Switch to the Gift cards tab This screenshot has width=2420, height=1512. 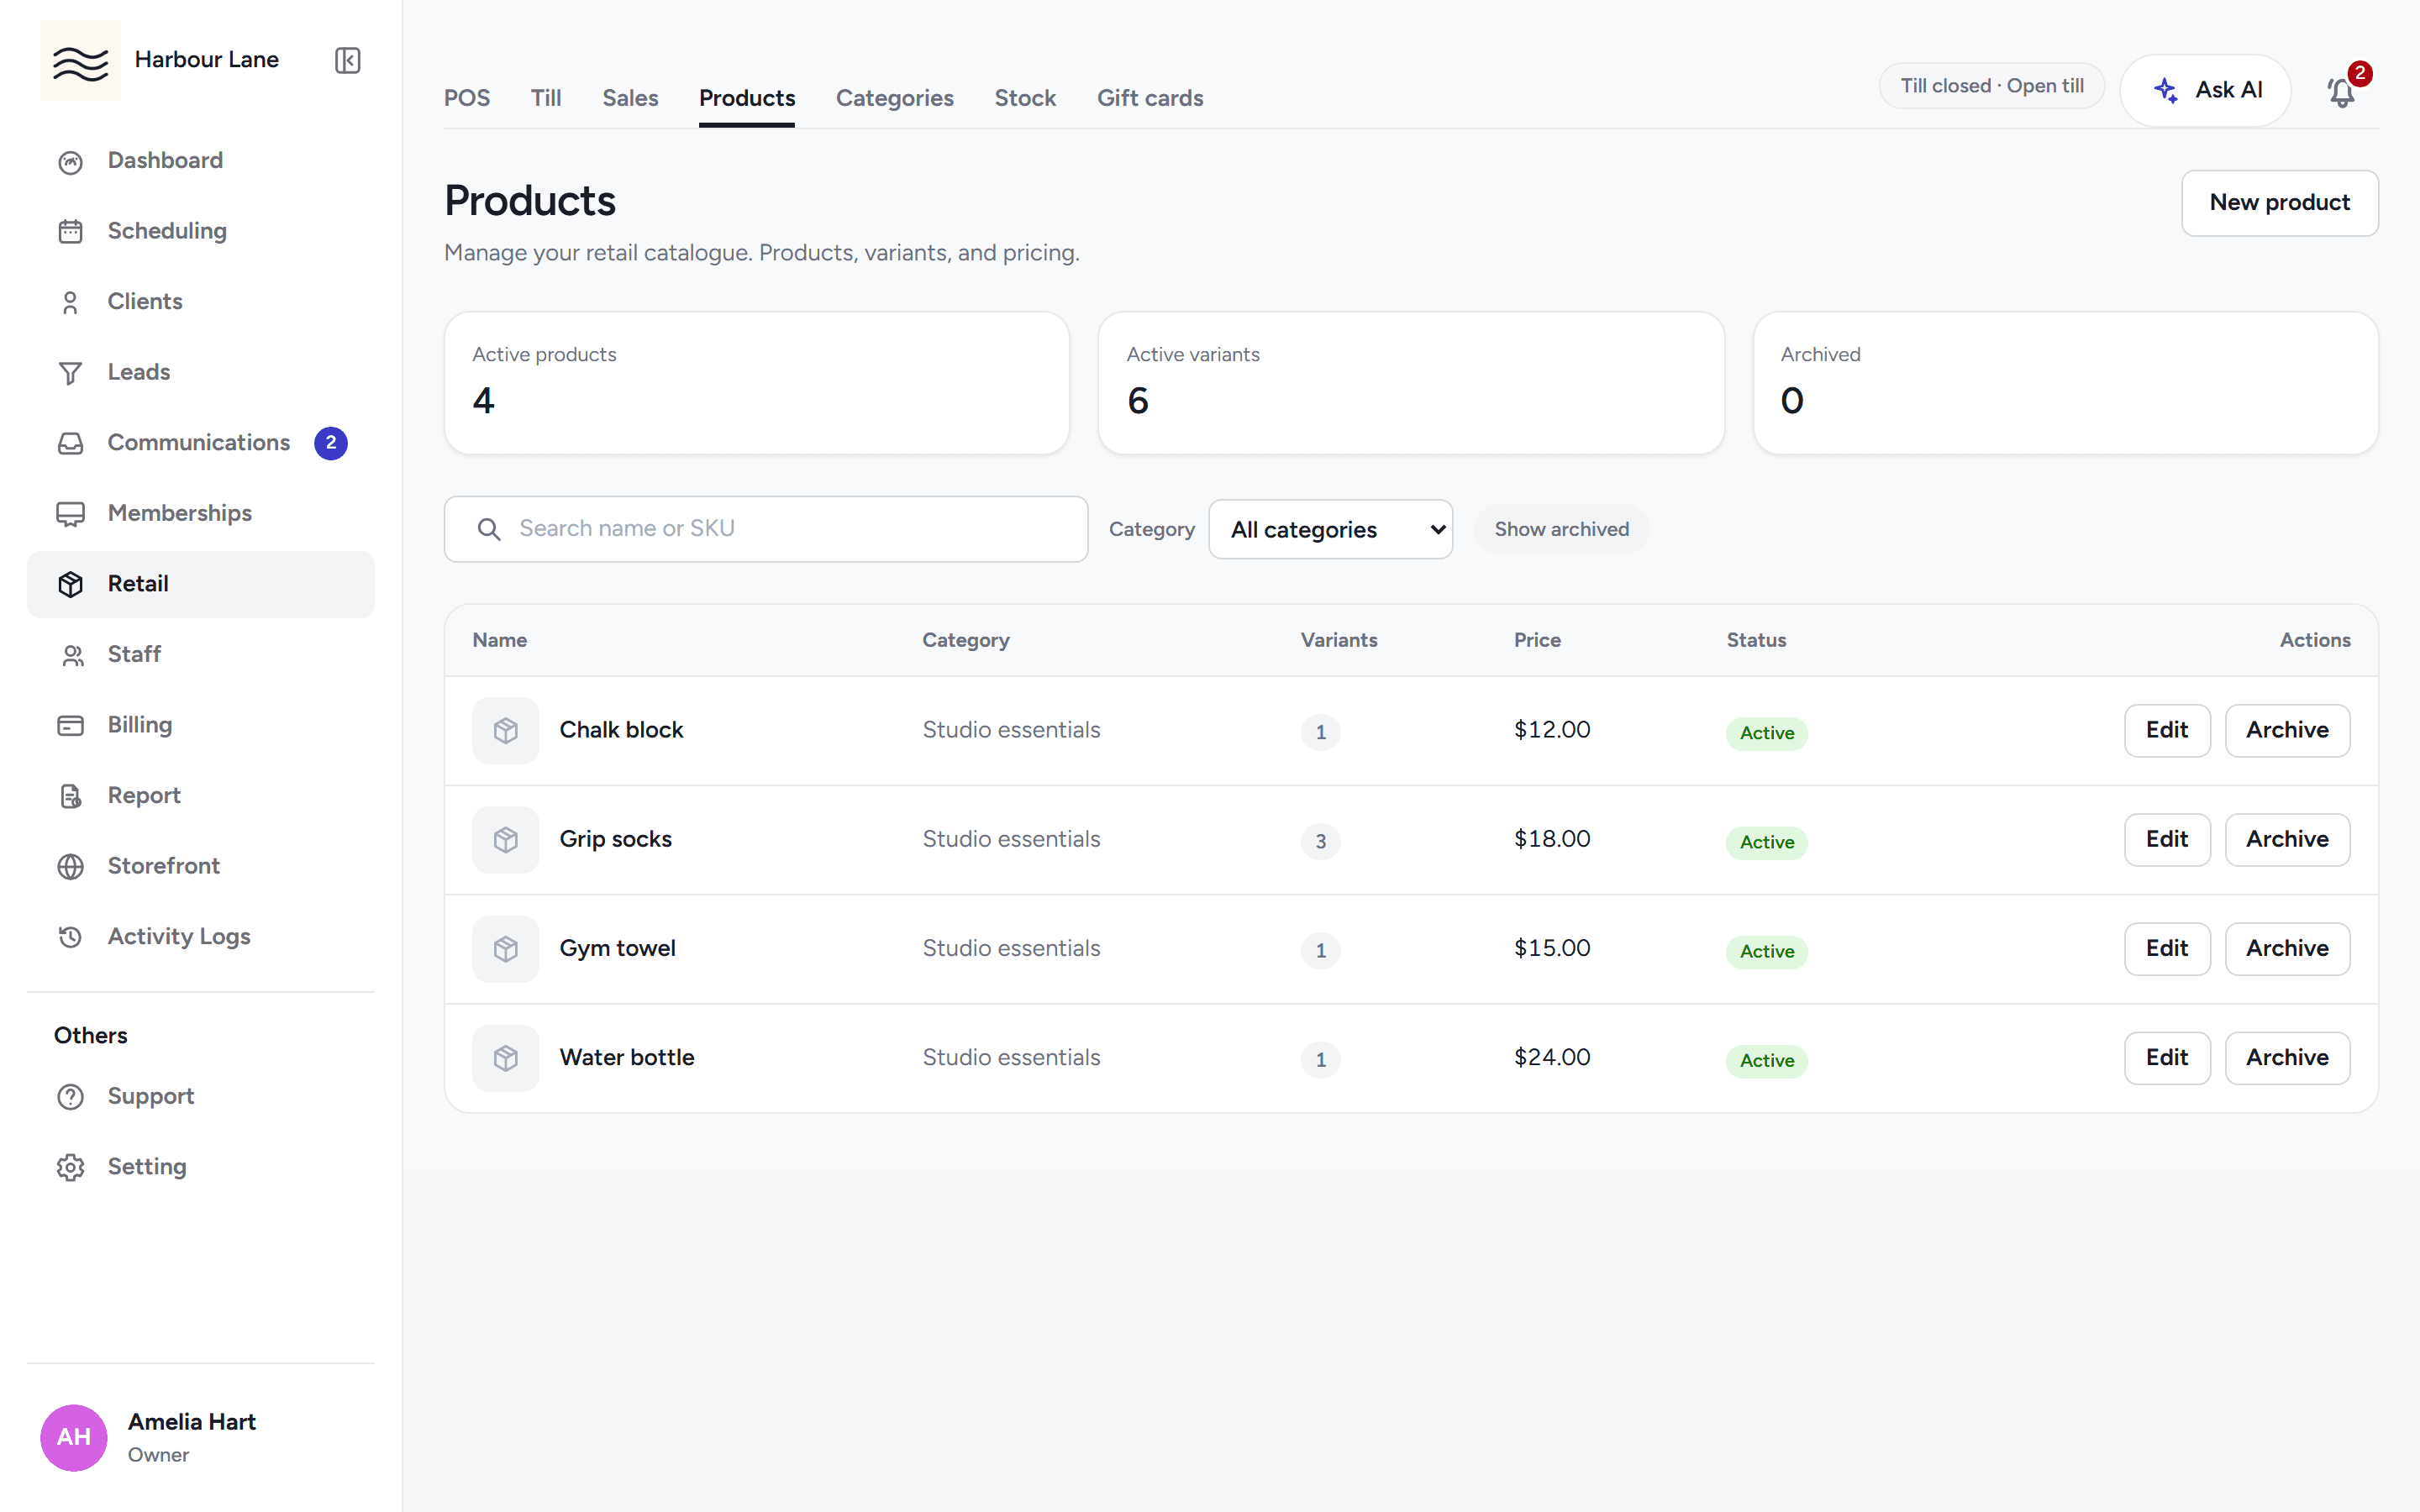coord(1150,98)
